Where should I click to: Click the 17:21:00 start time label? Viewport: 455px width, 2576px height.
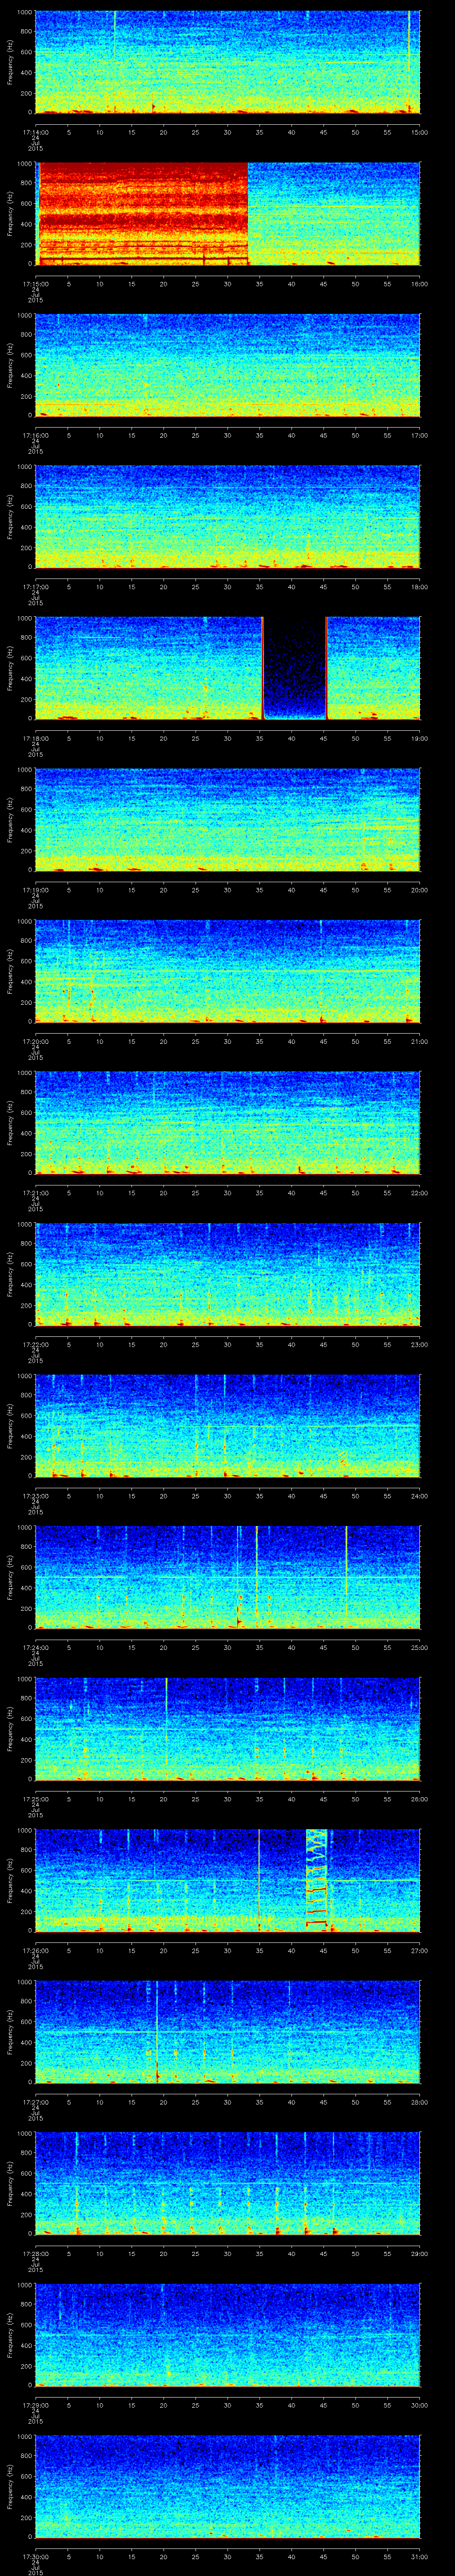pyautogui.click(x=36, y=1193)
